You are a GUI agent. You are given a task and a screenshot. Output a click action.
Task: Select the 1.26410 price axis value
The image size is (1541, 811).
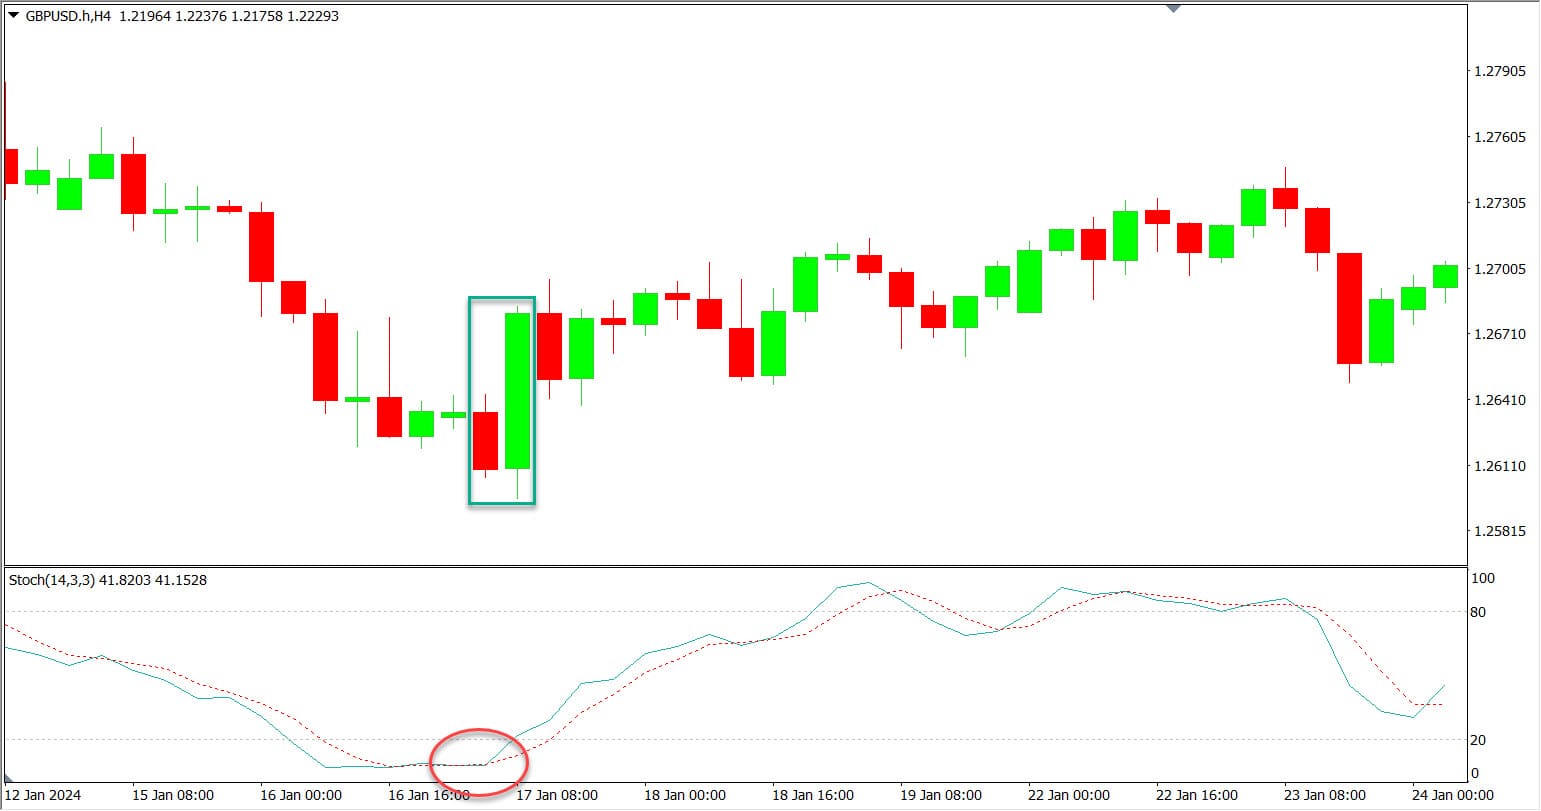(1500, 400)
